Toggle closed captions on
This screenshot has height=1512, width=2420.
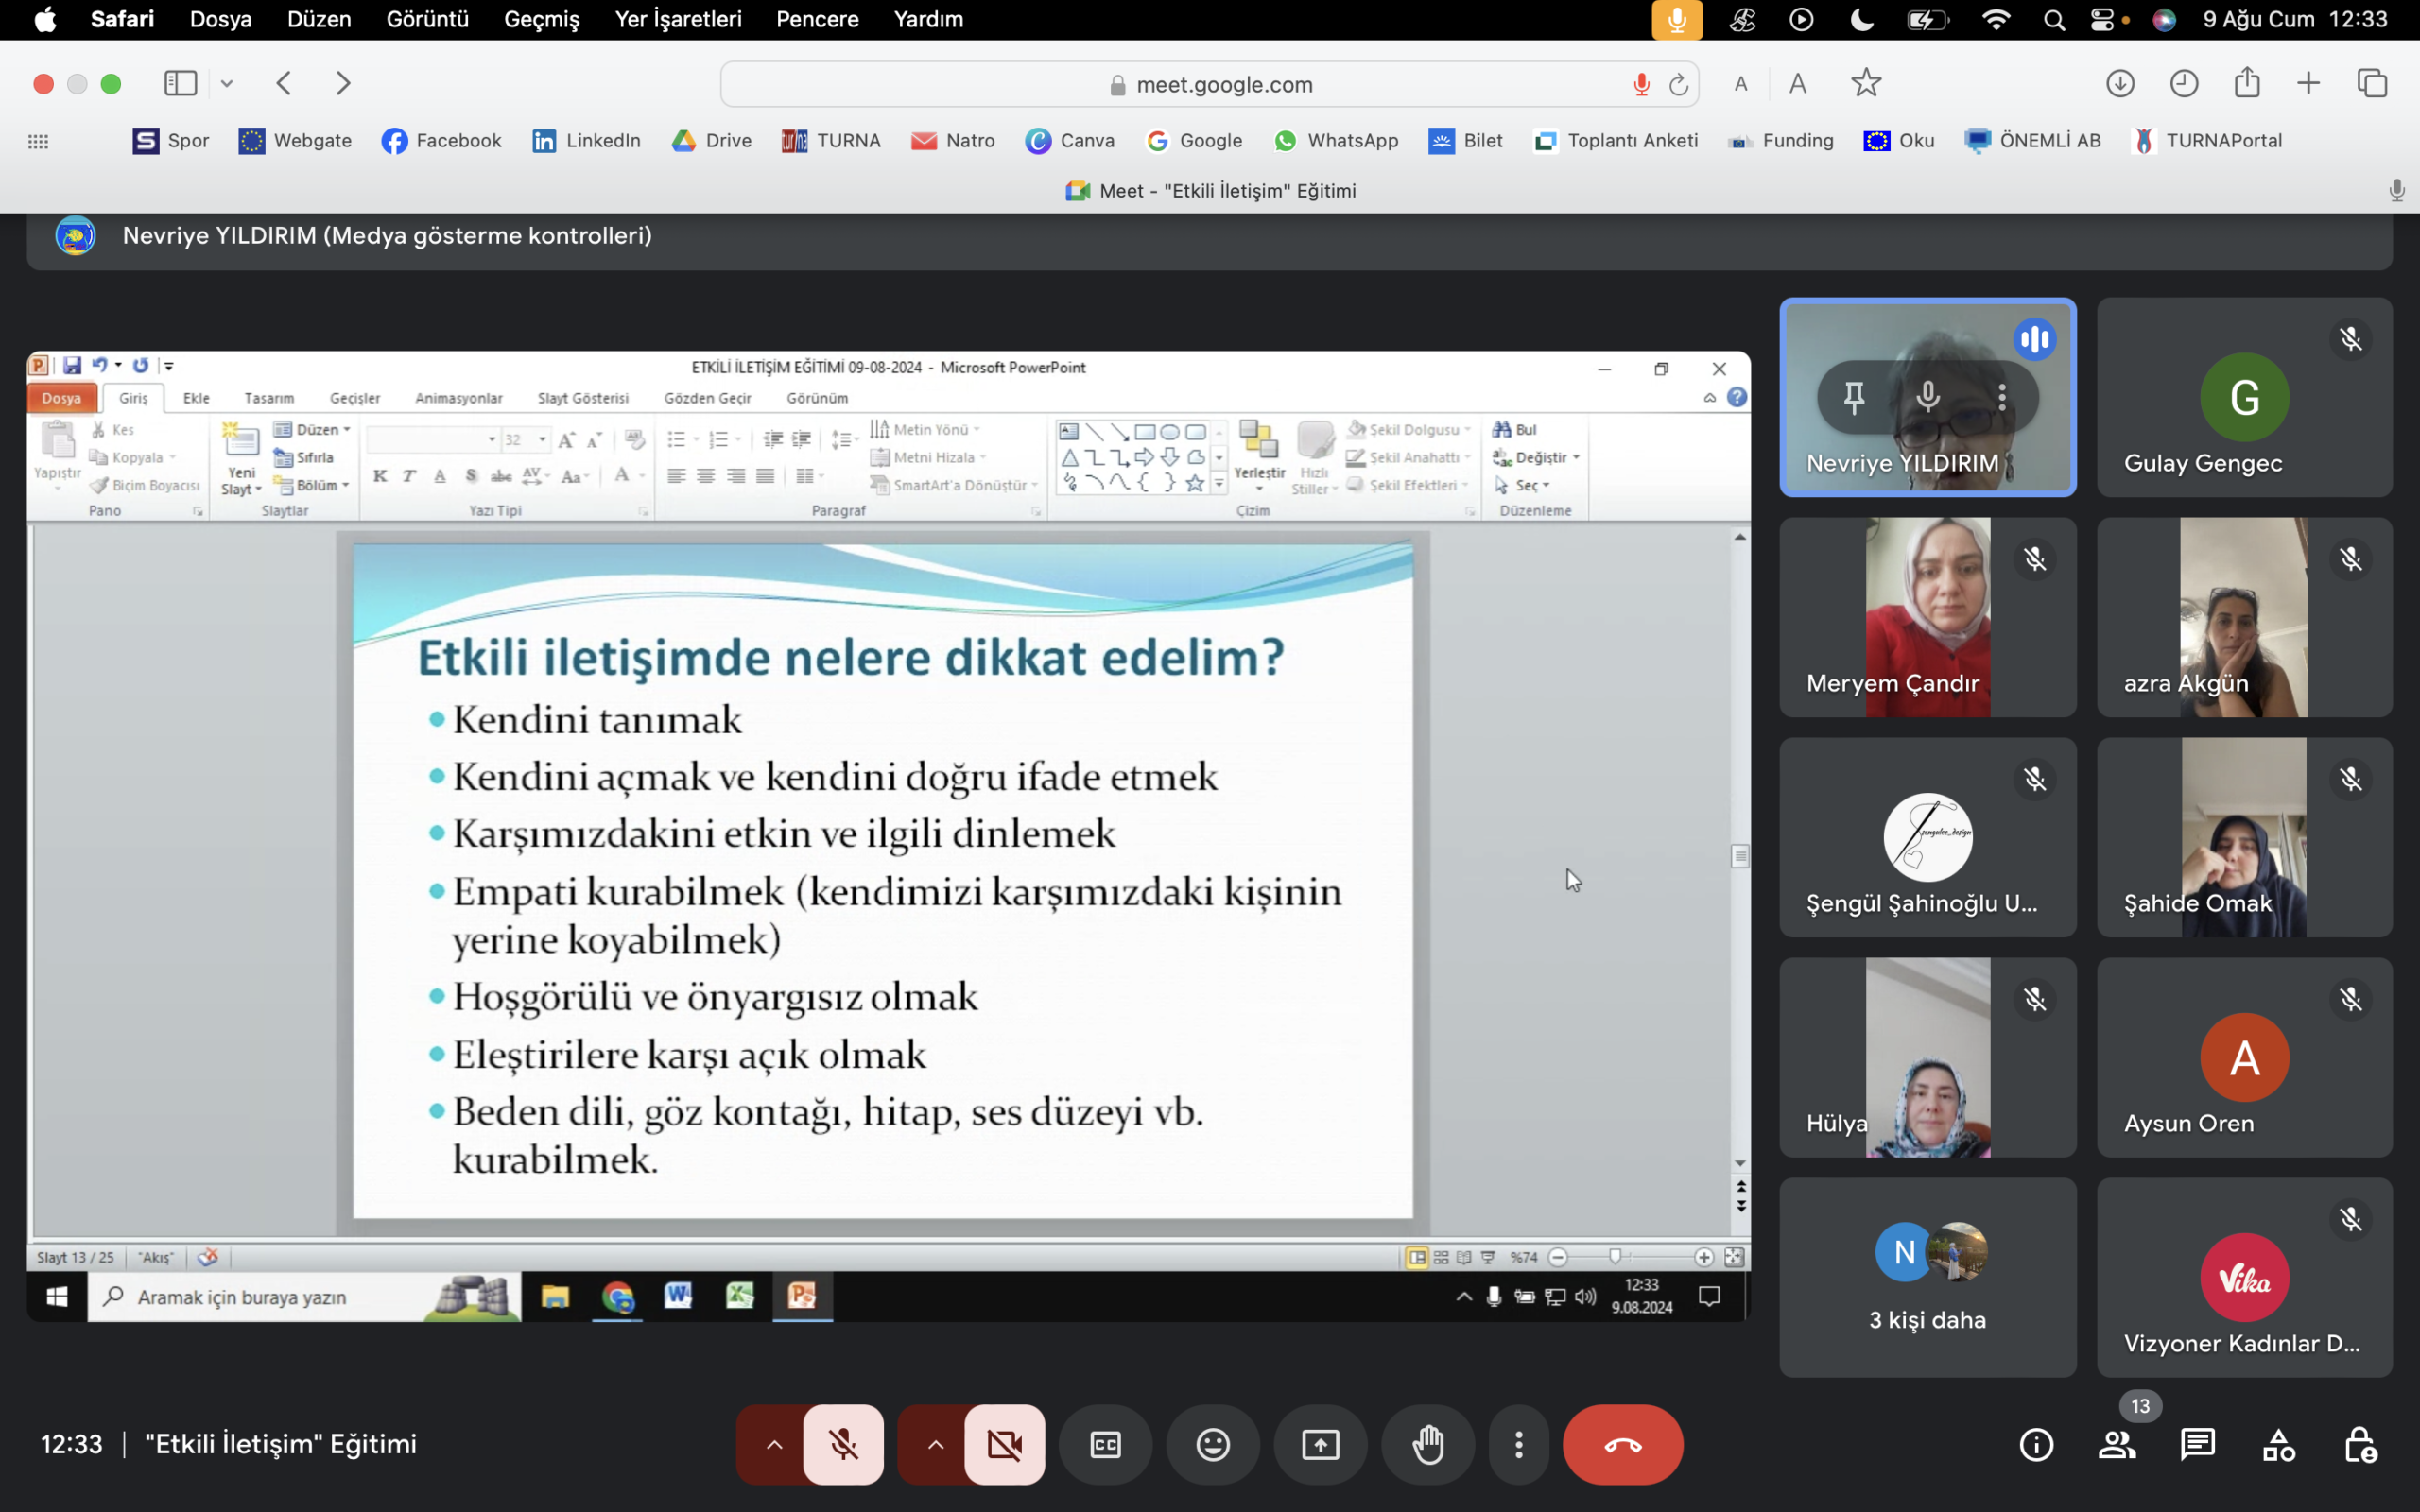pyautogui.click(x=1105, y=1444)
